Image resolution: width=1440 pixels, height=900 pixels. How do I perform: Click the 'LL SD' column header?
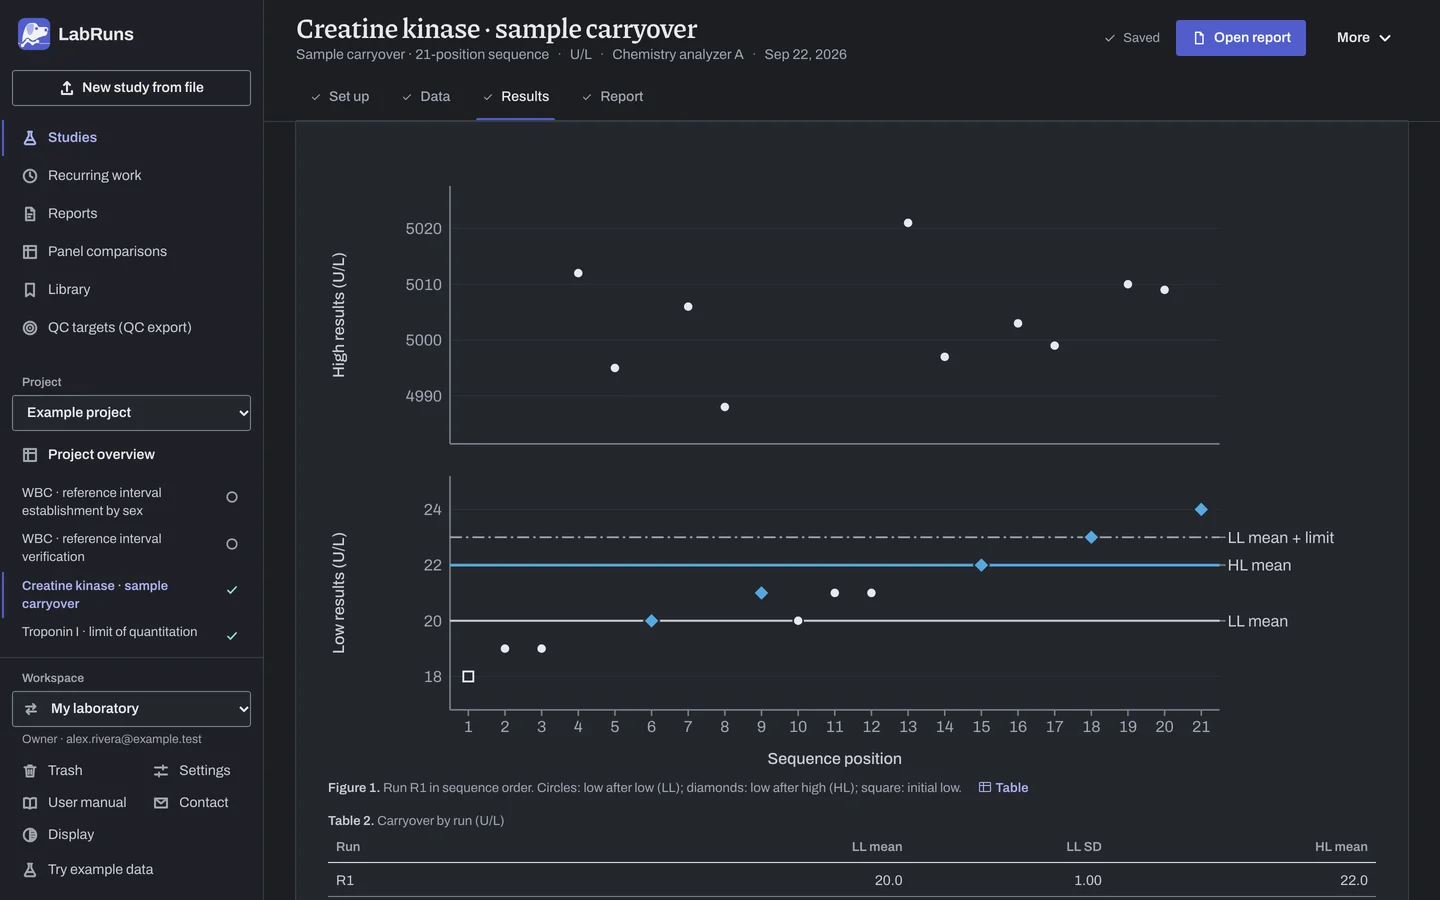click(x=1084, y=847)
